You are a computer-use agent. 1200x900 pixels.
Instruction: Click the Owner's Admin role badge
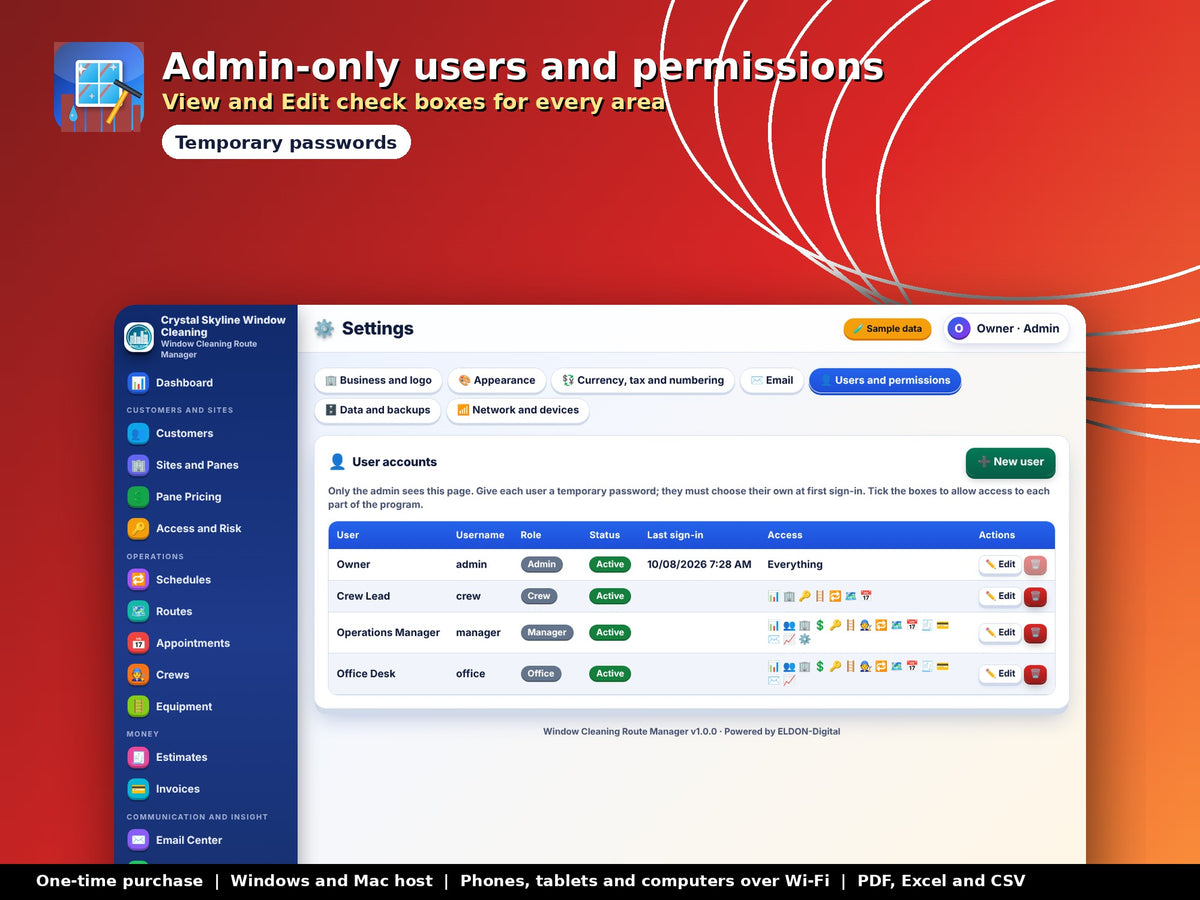(x=542, y=565)
